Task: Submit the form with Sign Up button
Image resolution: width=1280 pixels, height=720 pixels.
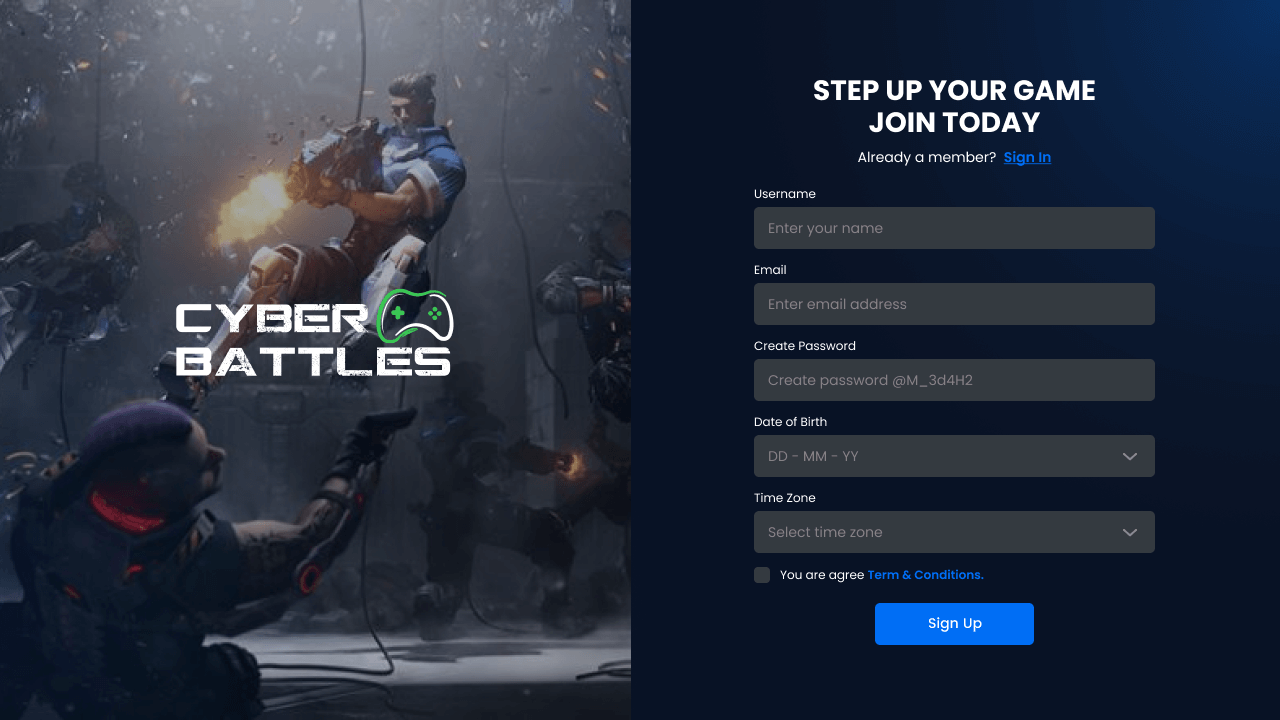Action: (954, 624)
